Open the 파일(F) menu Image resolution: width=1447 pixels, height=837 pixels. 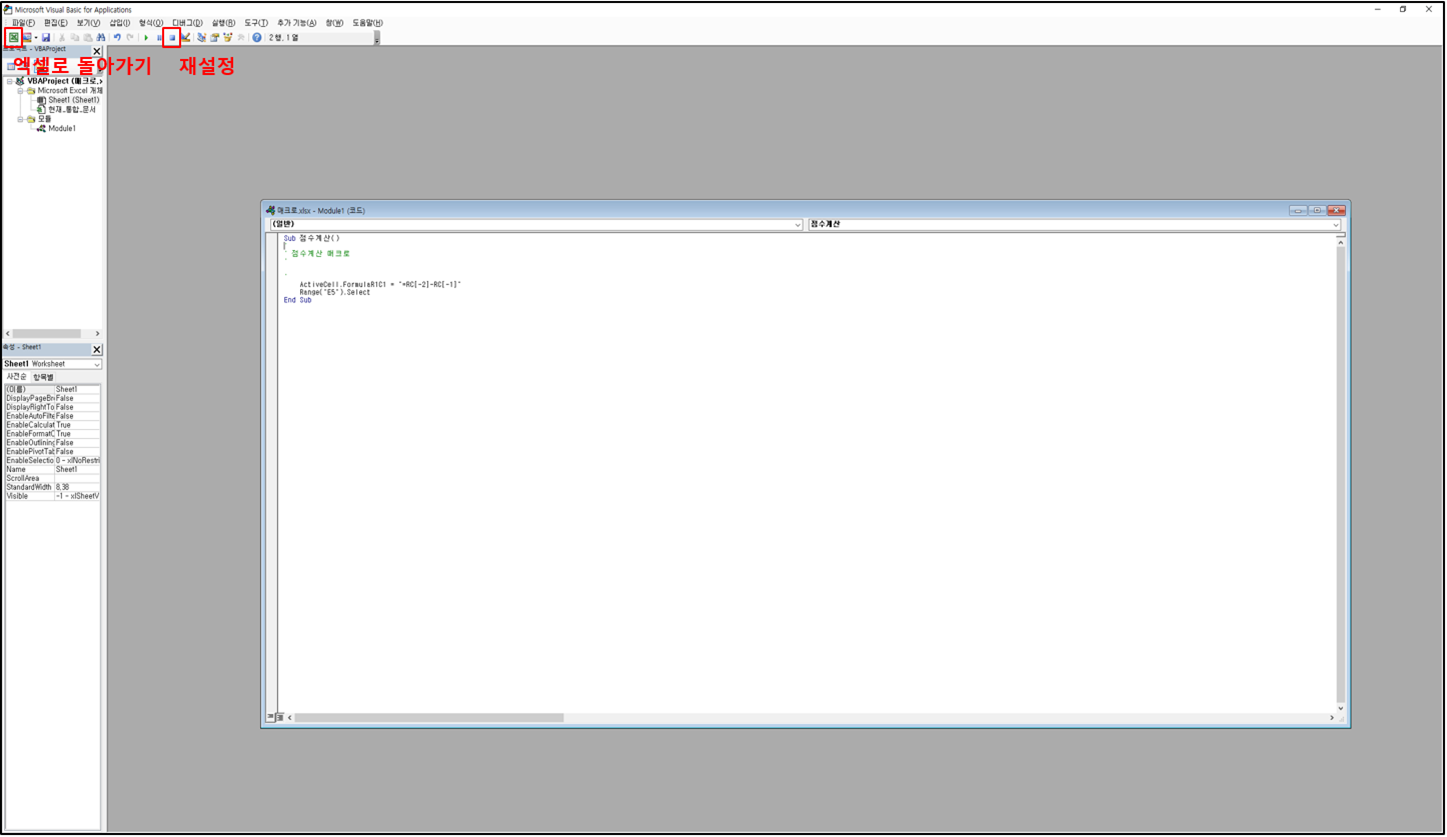click(23, 22)
